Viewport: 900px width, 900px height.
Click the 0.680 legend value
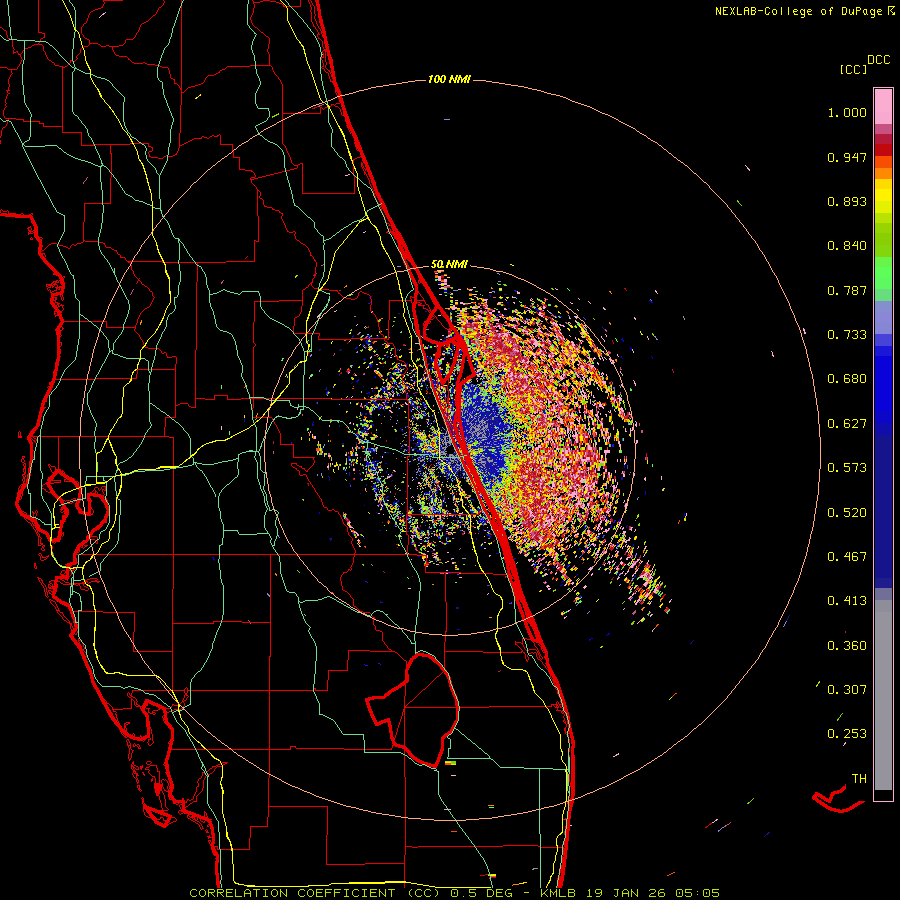pyautogui.click(x=847, y=379)
